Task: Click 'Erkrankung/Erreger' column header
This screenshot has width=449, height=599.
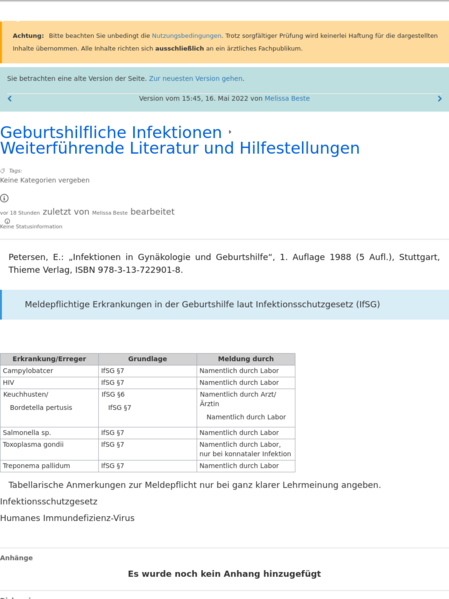Action: point(49,359)
